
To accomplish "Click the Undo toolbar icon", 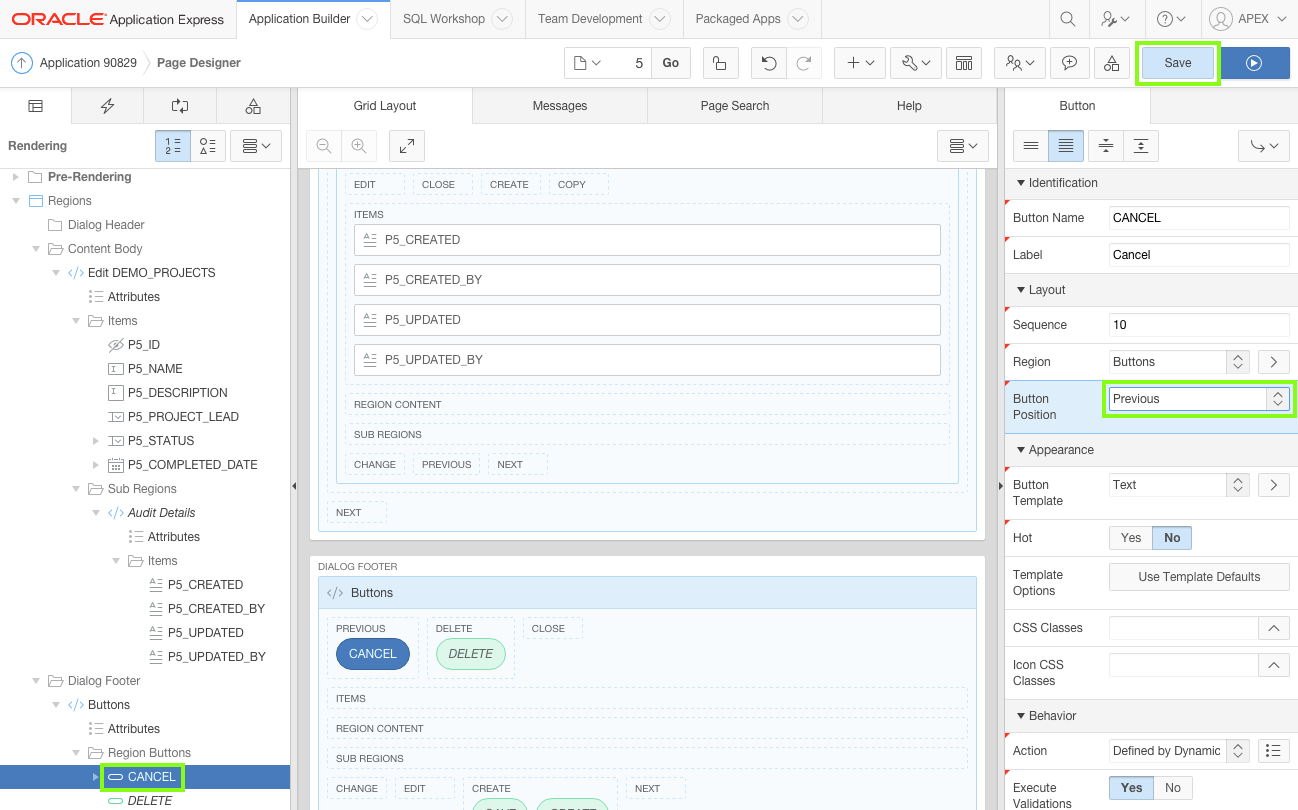I will click(x=769, y=62).
